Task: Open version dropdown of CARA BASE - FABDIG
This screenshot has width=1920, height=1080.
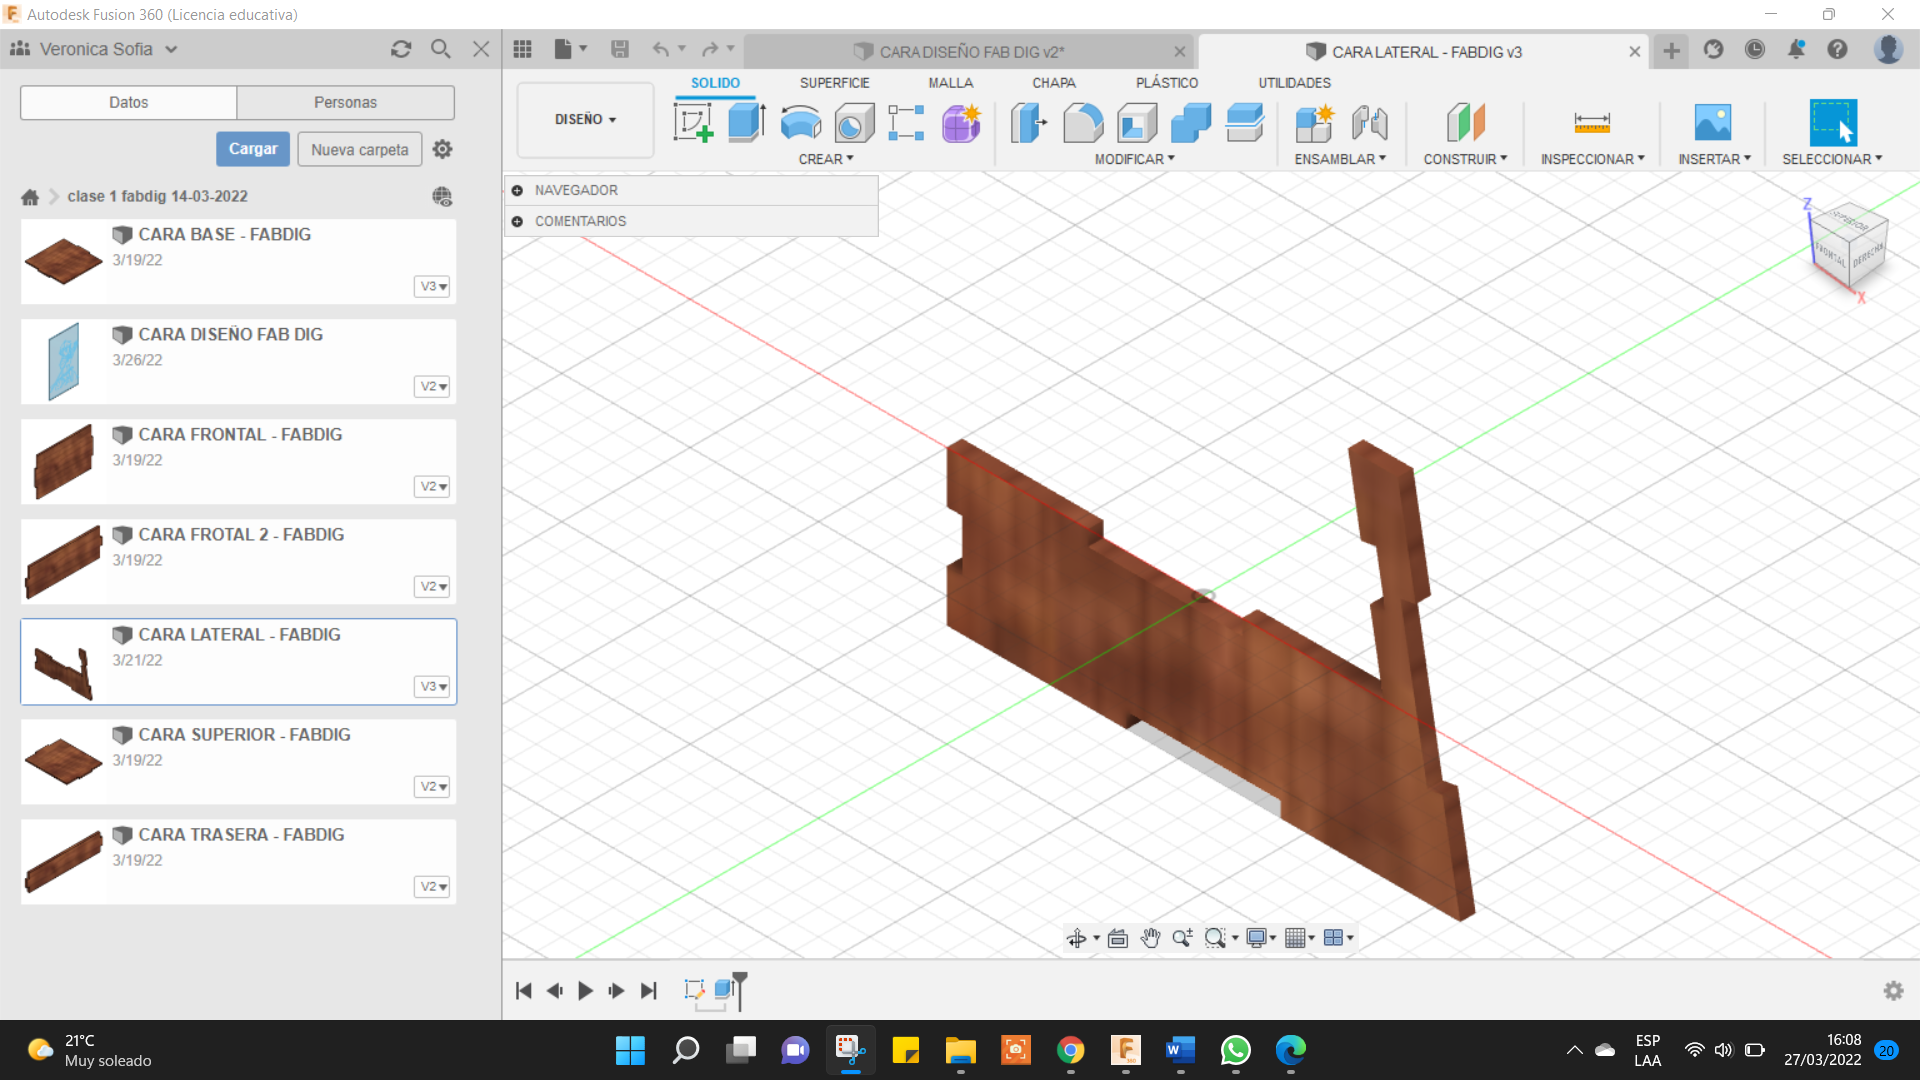Action: pos(432,287)
